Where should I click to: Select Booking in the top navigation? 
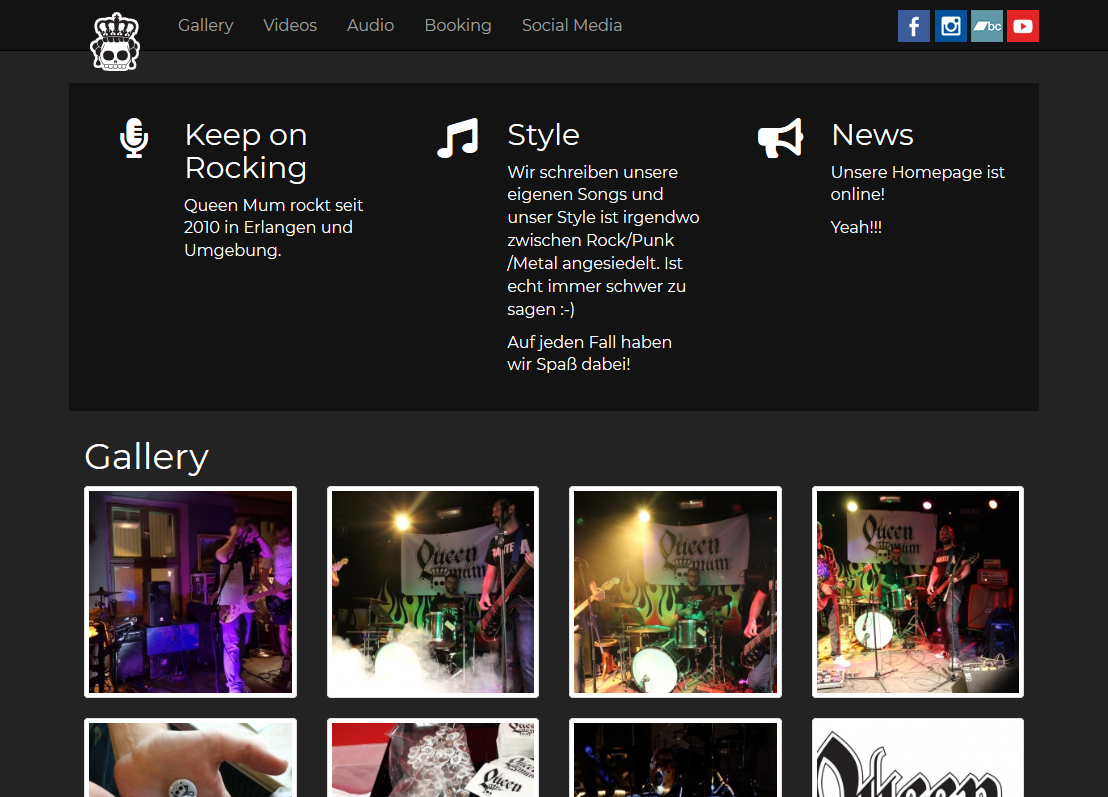(458, 25)
